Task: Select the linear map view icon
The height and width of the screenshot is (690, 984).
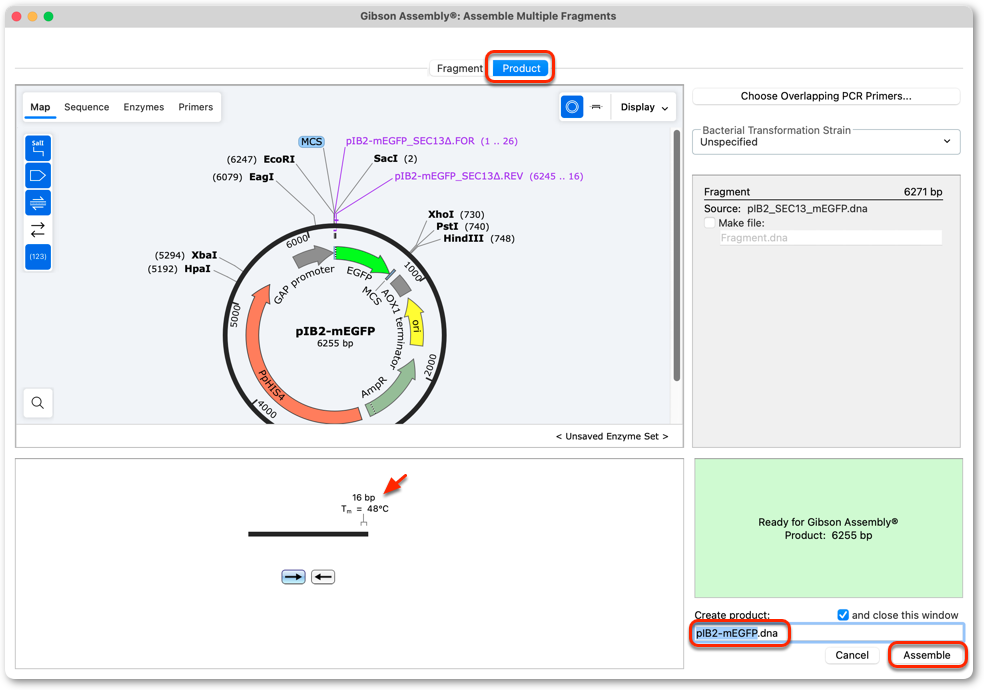Action: 596,107
